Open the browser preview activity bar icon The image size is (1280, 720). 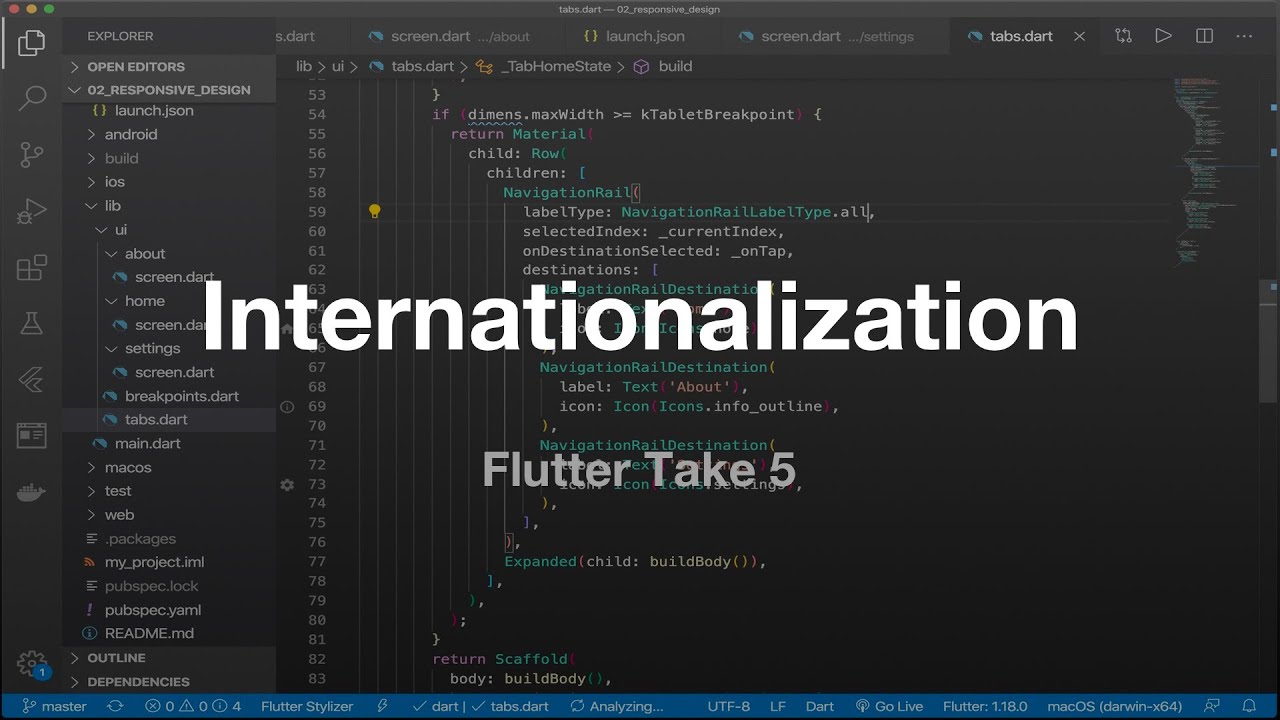pyautogui.click(x=31, y=436)
